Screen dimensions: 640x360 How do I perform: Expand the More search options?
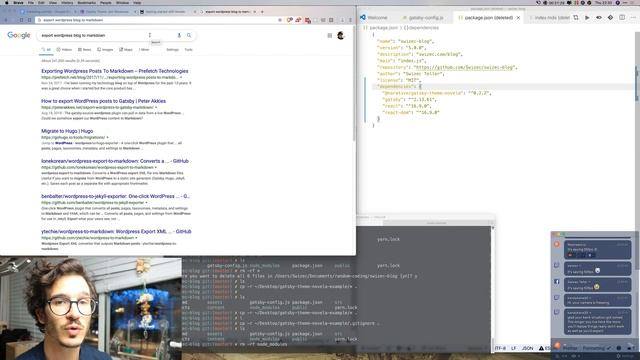tap(144, 50)
